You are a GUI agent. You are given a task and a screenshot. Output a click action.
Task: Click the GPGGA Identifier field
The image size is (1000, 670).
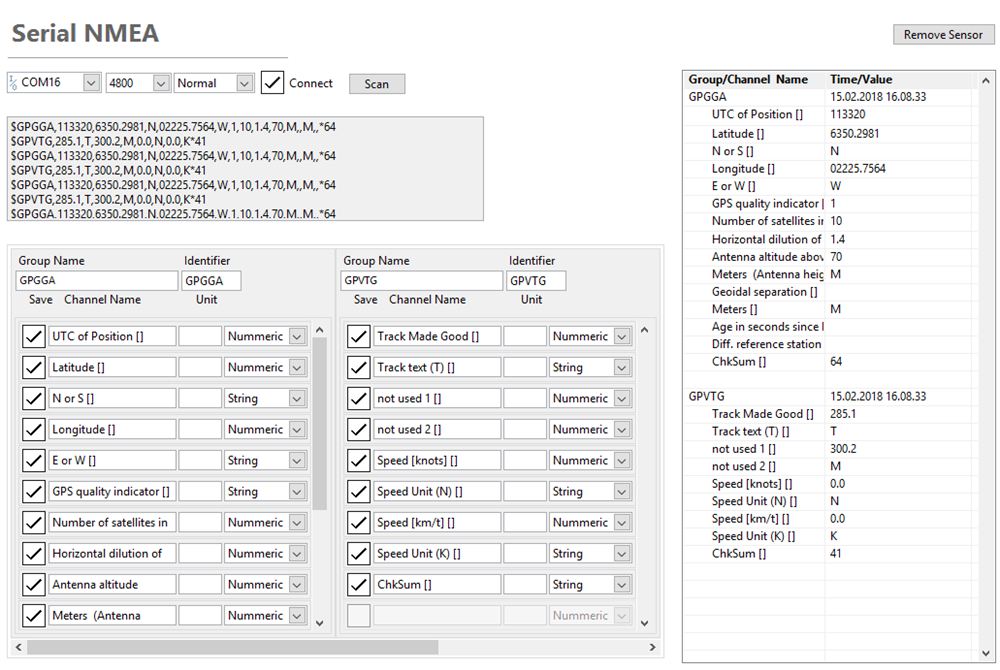[211, 280]
